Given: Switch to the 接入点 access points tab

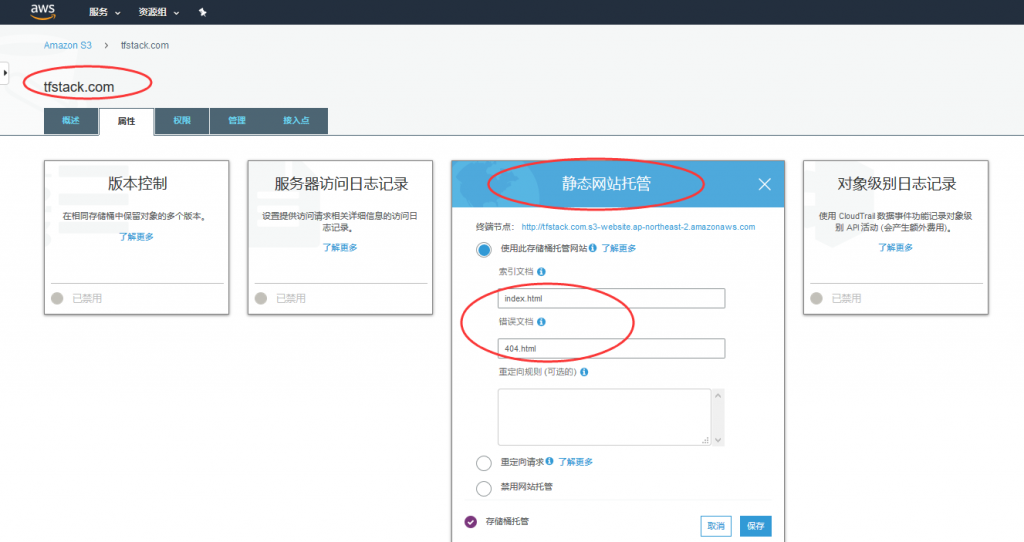Looking at the screenshot, I should [296, 121].
